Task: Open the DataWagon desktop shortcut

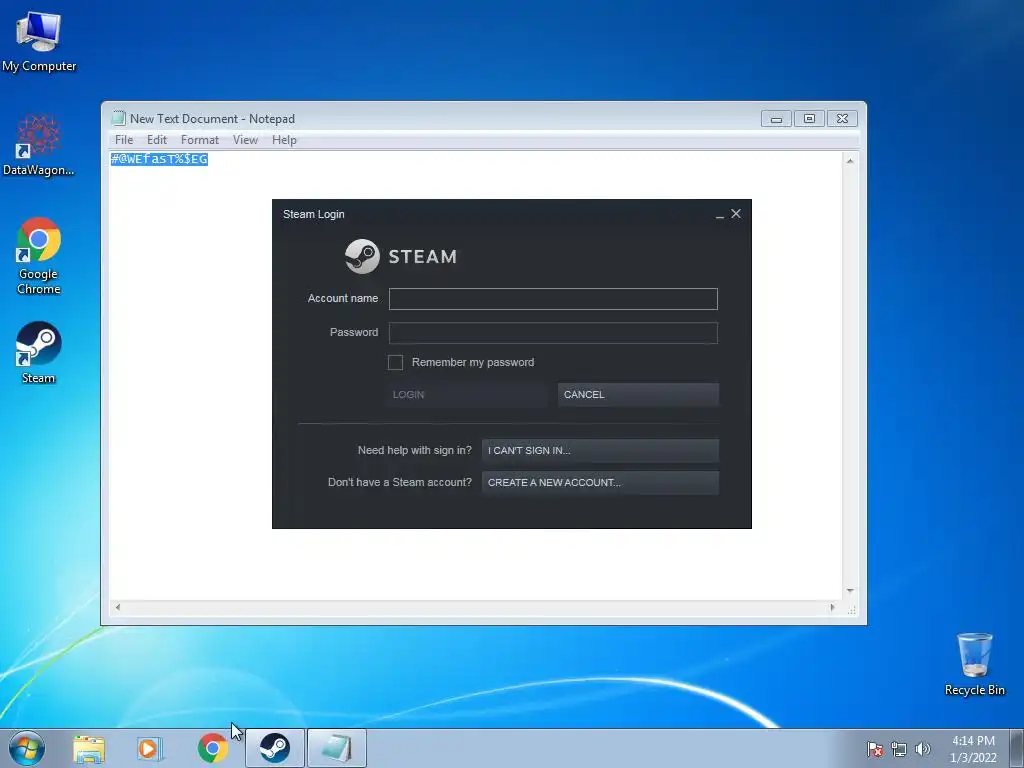Action: pyautogui.click(x=39, y=145)
